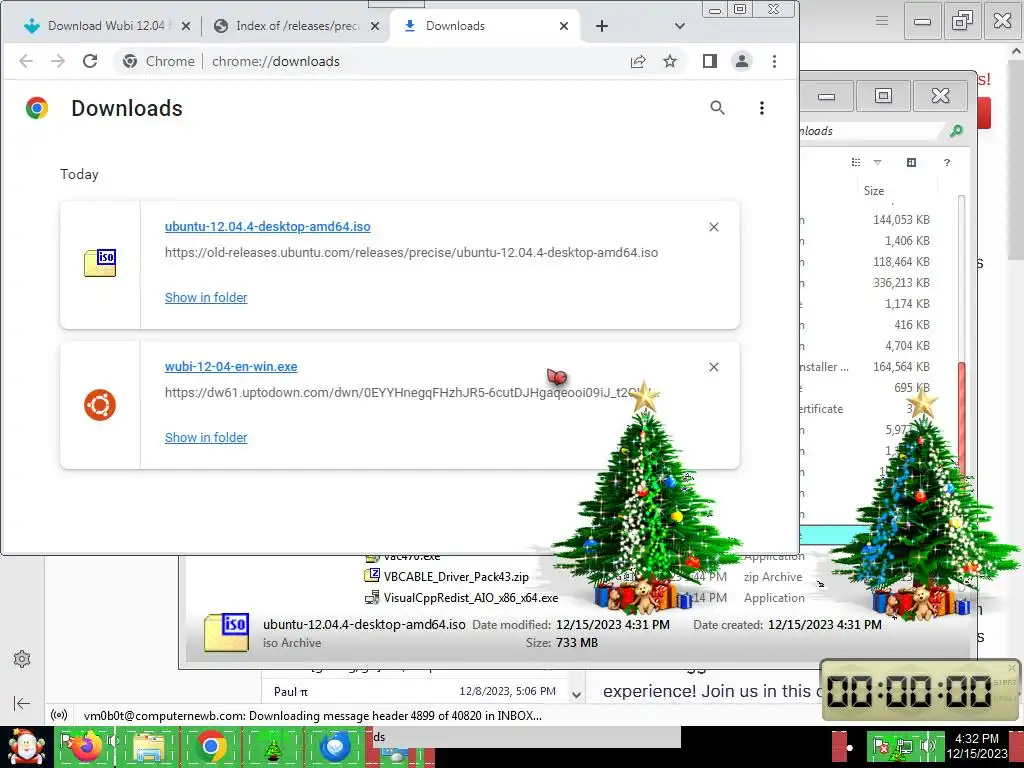Select VBCABLE_Driver_Pack43.zip in Explorer
This screenshot has width=1024, height=768.
(x=456, y=577)
